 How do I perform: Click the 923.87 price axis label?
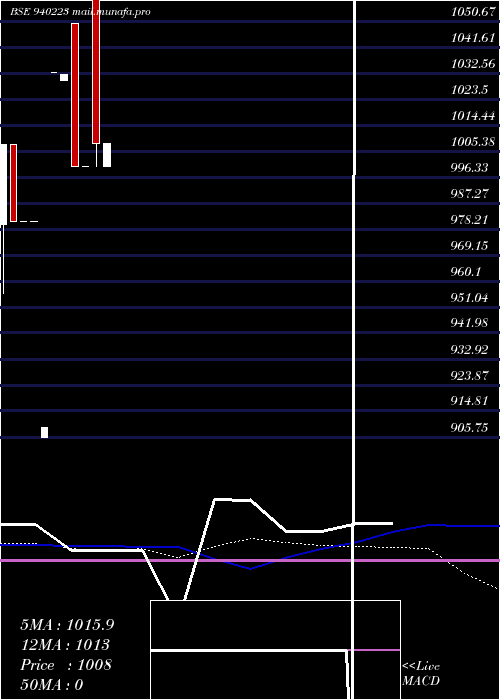469,375
